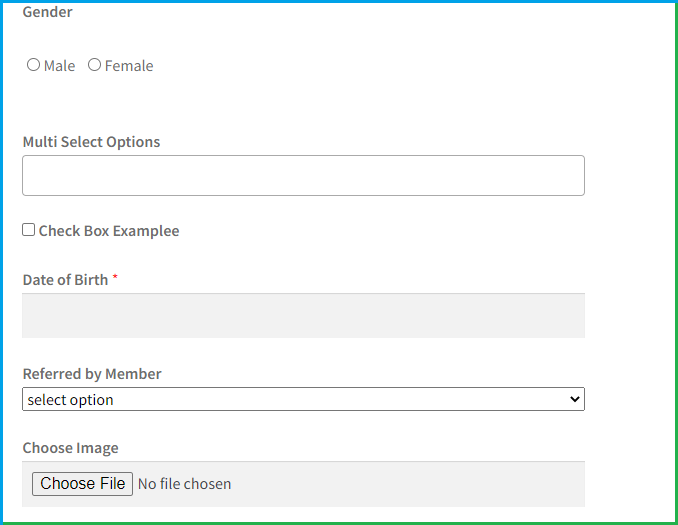Focus the Date of Birth field
The height and width of the screenshot is (525, 678).
[303, 315]
